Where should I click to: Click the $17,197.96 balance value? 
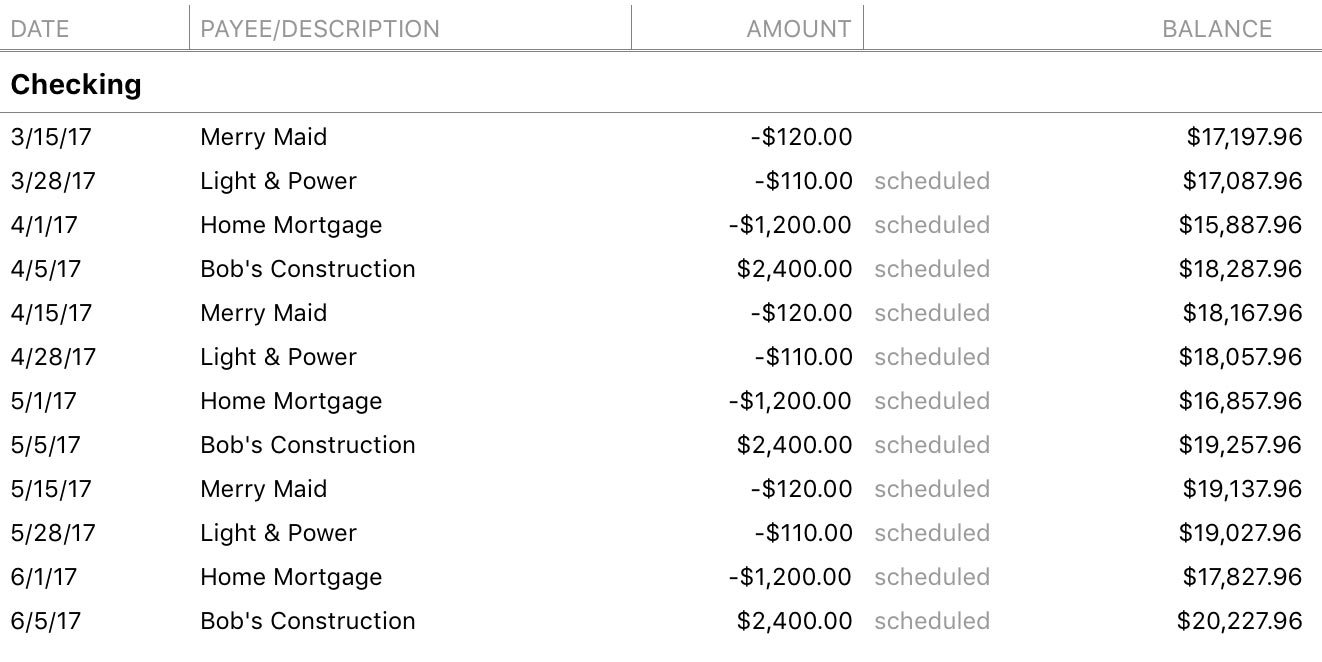[1244, 137]
